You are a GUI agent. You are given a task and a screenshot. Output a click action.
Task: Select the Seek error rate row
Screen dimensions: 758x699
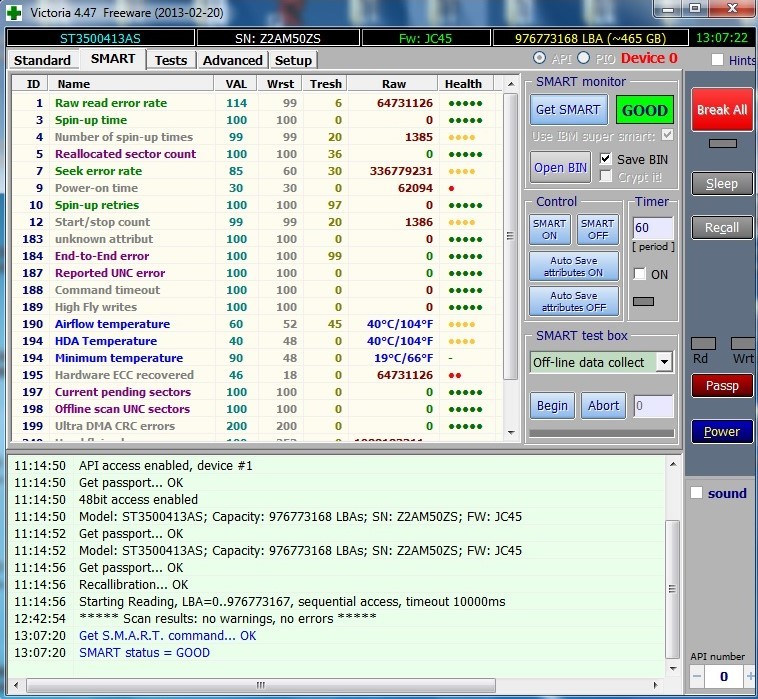point(256,171)
